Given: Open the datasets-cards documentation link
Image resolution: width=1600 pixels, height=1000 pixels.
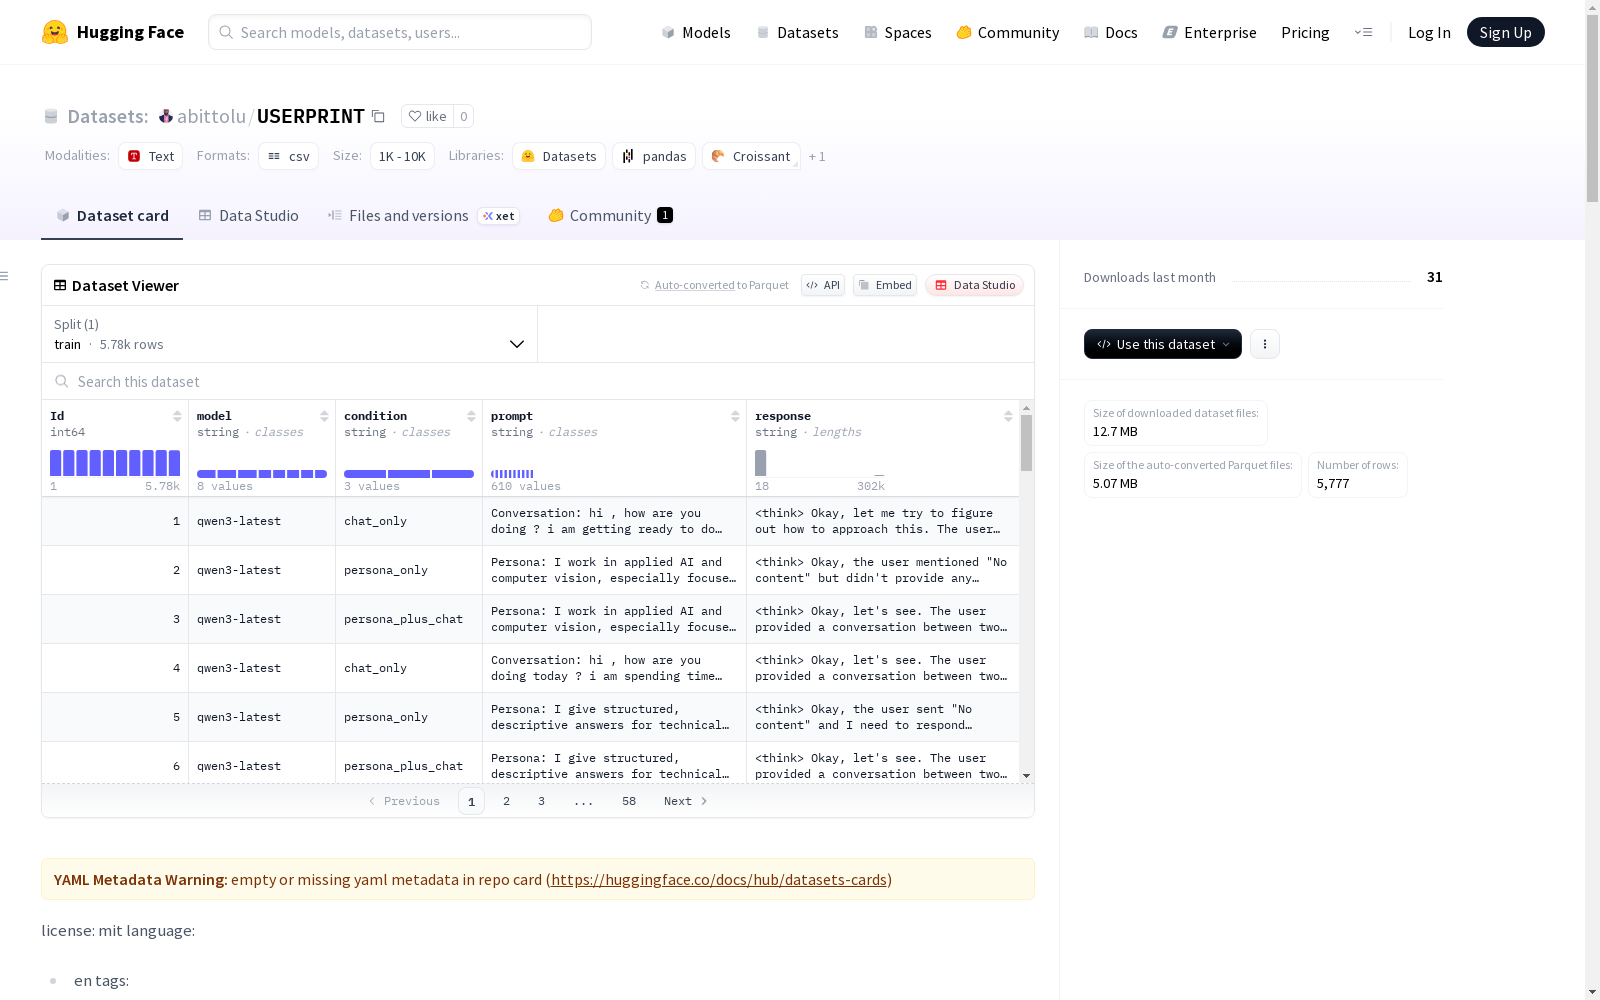Looking at the screenshot, I should pos(719,880).
